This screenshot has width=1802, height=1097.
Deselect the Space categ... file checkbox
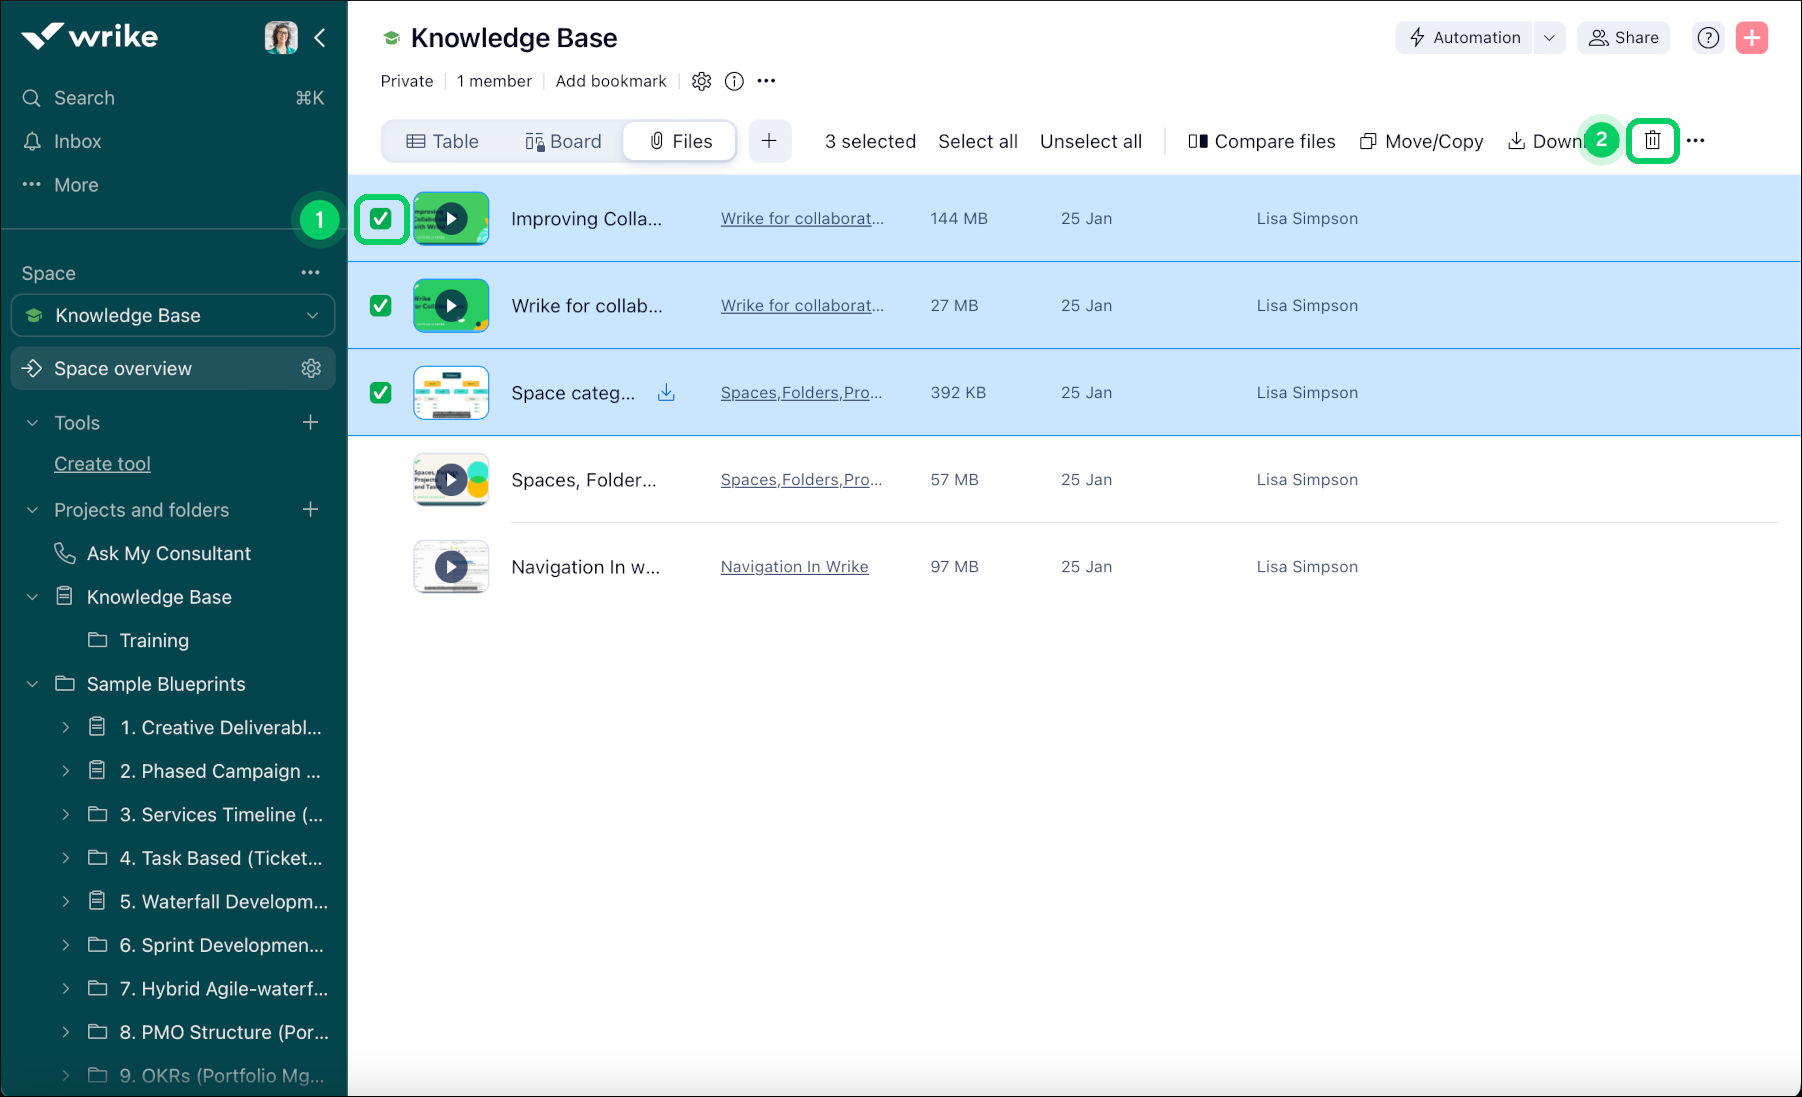click(x=381, y=393)
